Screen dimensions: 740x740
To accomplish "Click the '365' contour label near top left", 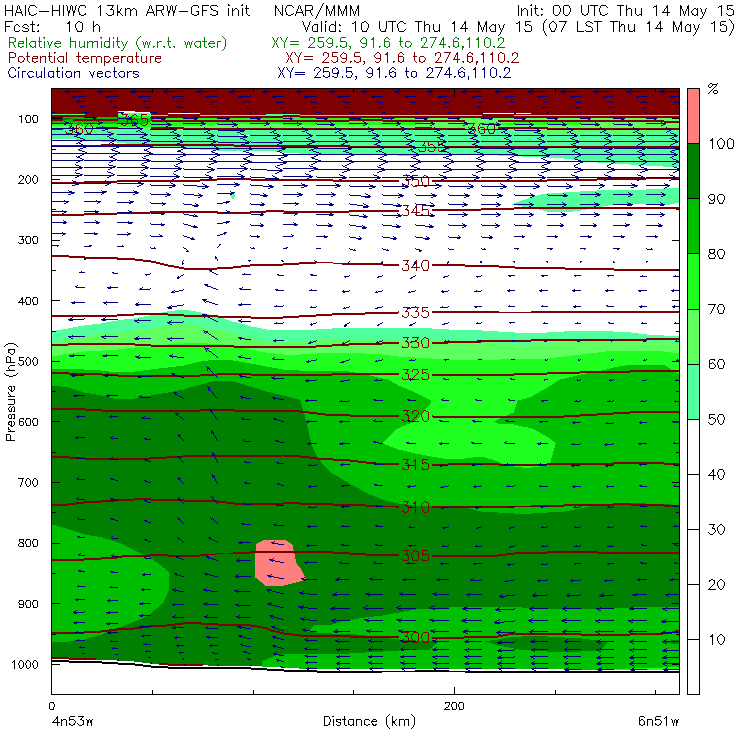I will pyautogui.click(x=134, y=120).
